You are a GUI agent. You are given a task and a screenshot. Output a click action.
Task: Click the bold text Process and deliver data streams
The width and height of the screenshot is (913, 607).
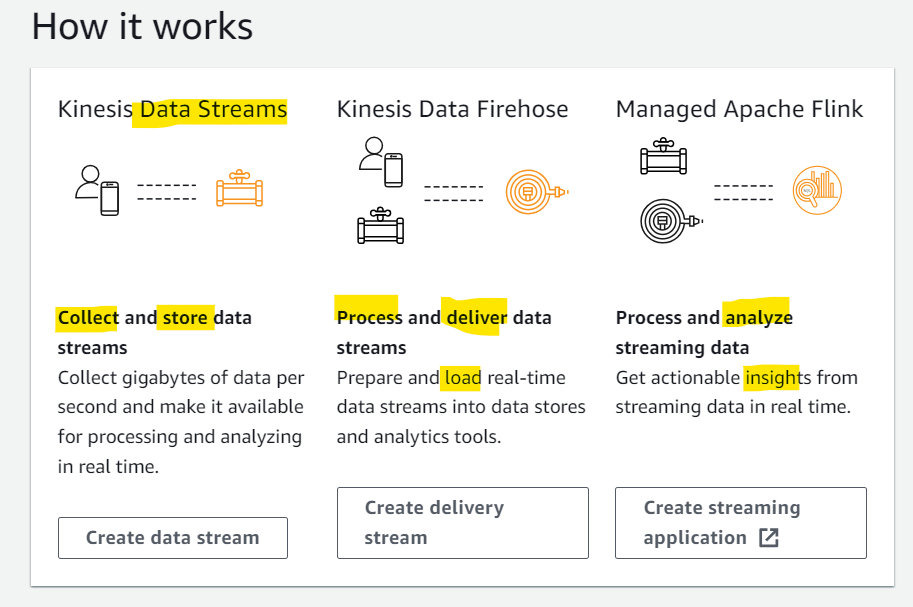[x=444, y=333]
